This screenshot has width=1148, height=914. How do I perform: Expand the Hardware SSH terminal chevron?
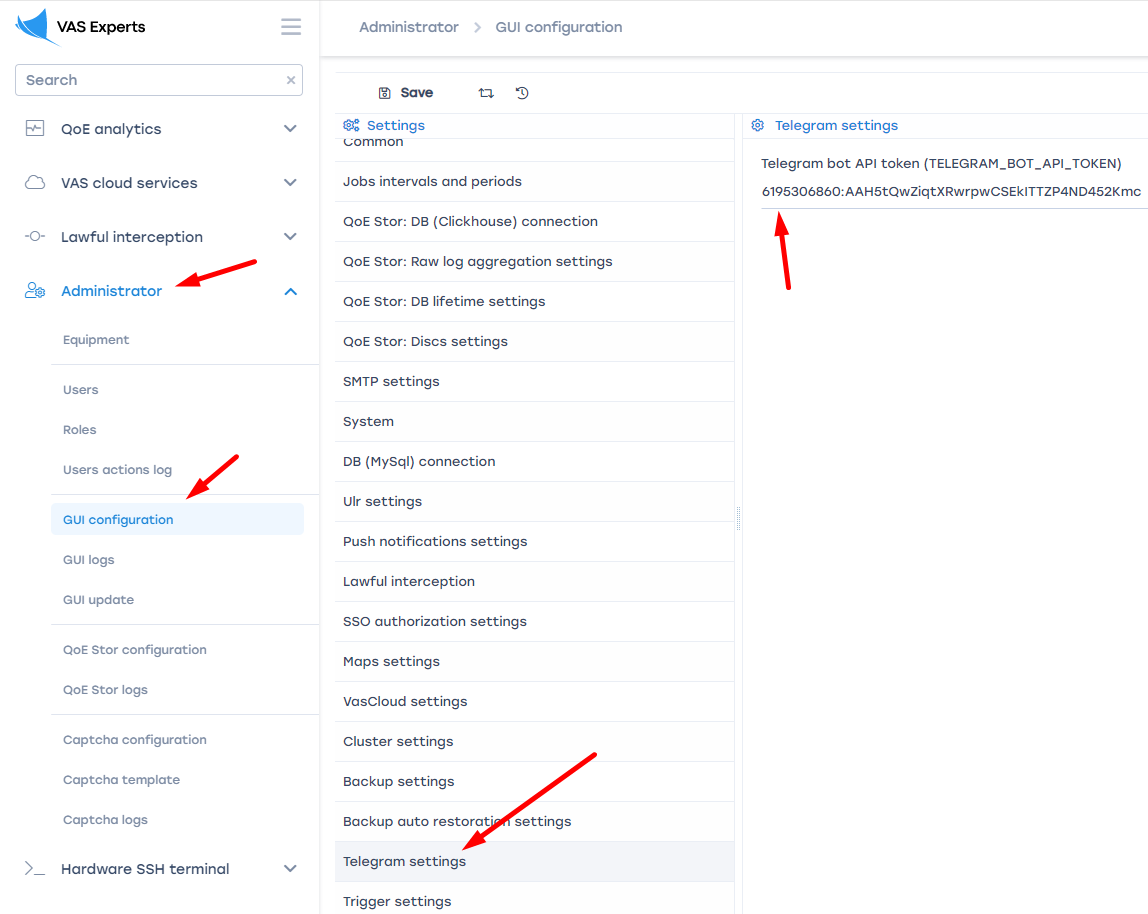pyautogui.click(x=290, y=869)
